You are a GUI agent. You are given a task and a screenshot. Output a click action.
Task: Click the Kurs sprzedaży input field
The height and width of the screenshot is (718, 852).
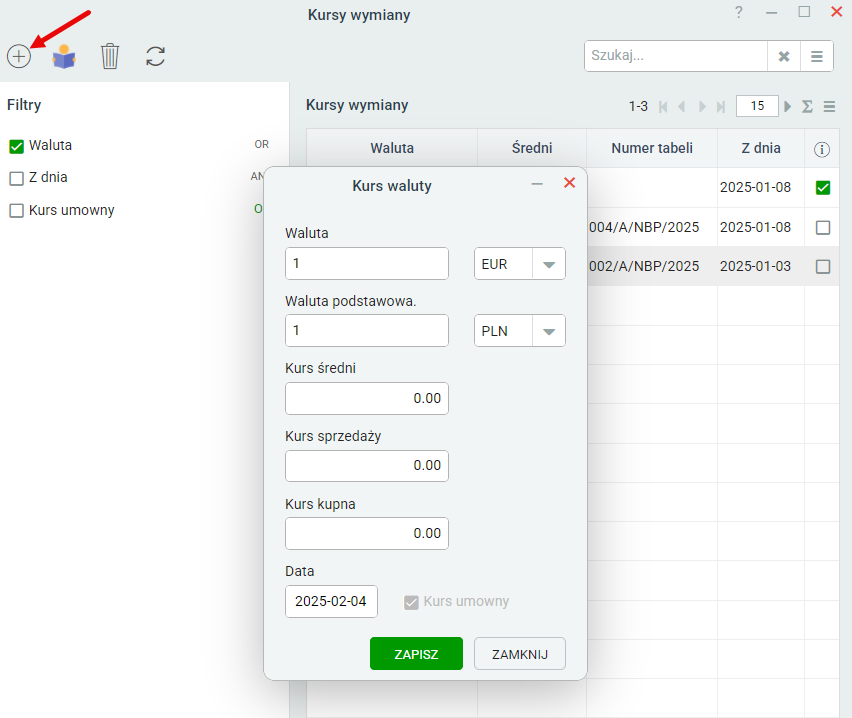pyautogui.click(x=367, y=466)
